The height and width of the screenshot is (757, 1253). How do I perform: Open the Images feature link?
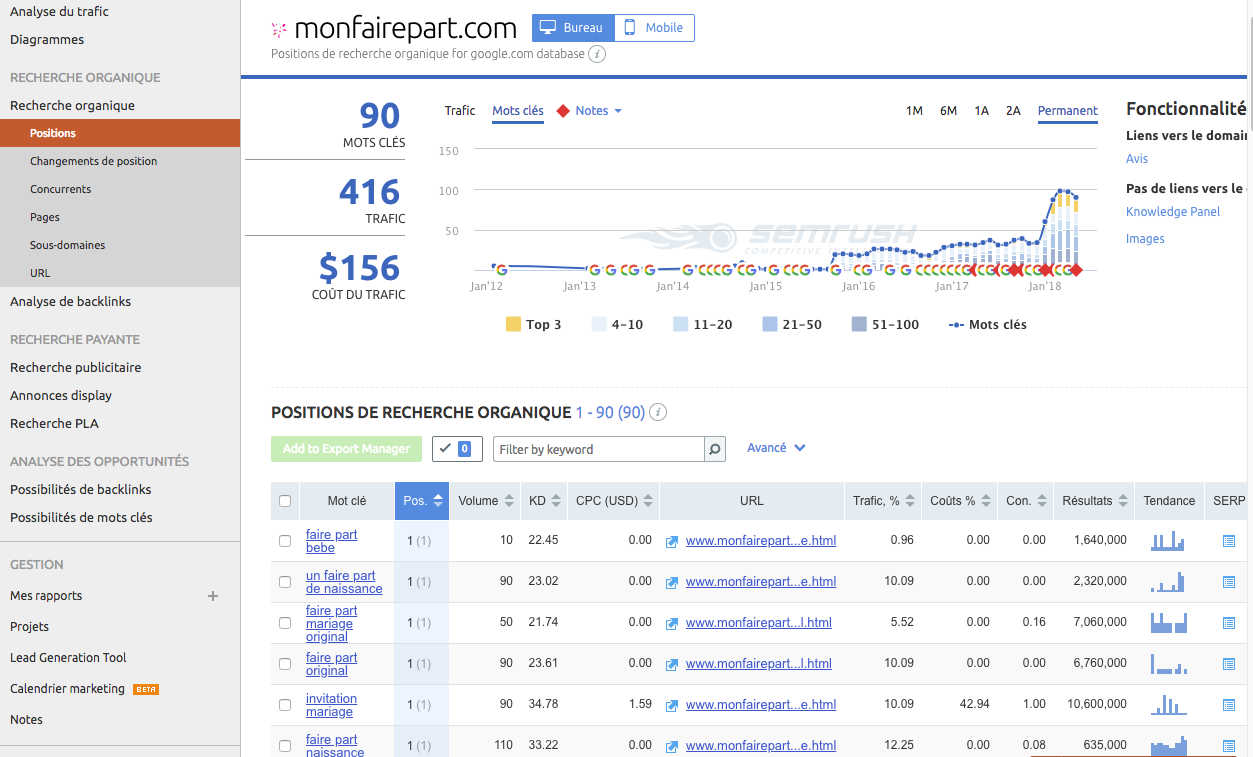[x=1145, y=239]
